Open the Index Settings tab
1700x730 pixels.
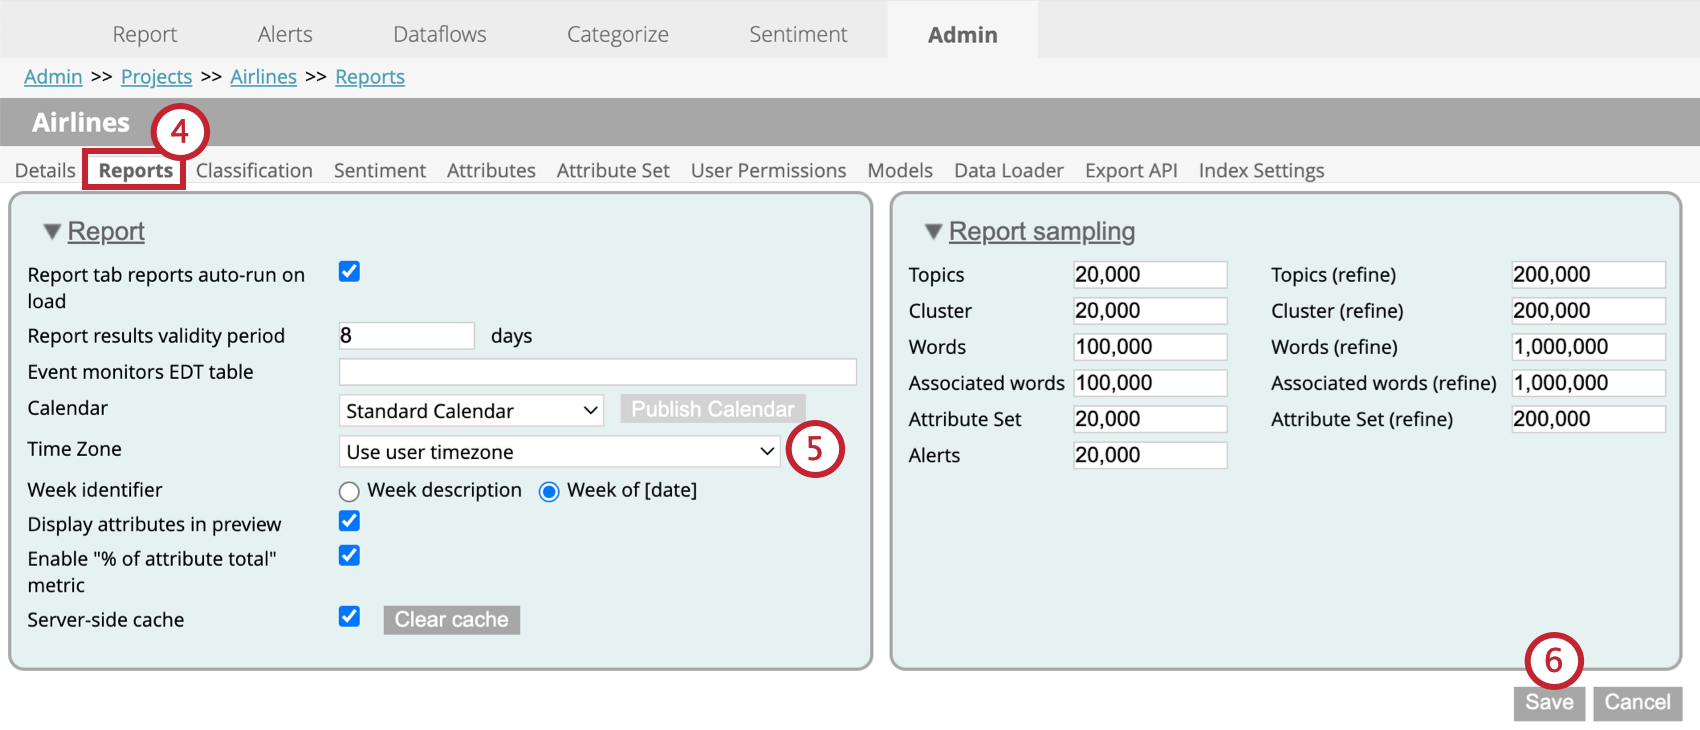point(1261,171)
